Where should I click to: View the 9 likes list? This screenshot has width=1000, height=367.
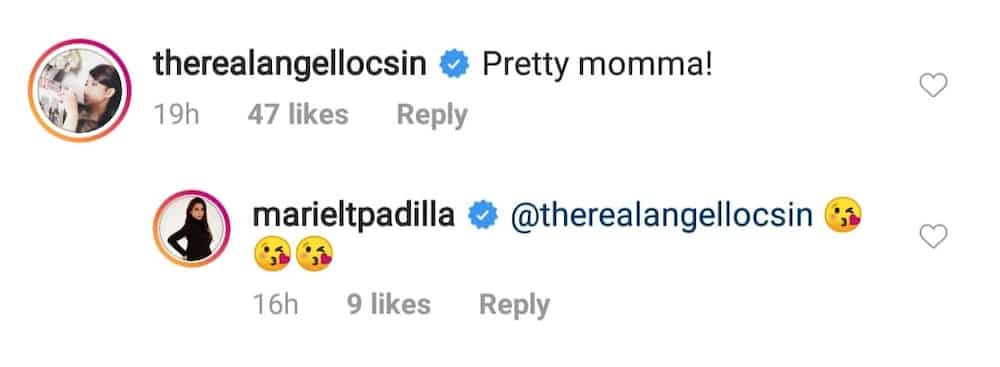point(389,304)
